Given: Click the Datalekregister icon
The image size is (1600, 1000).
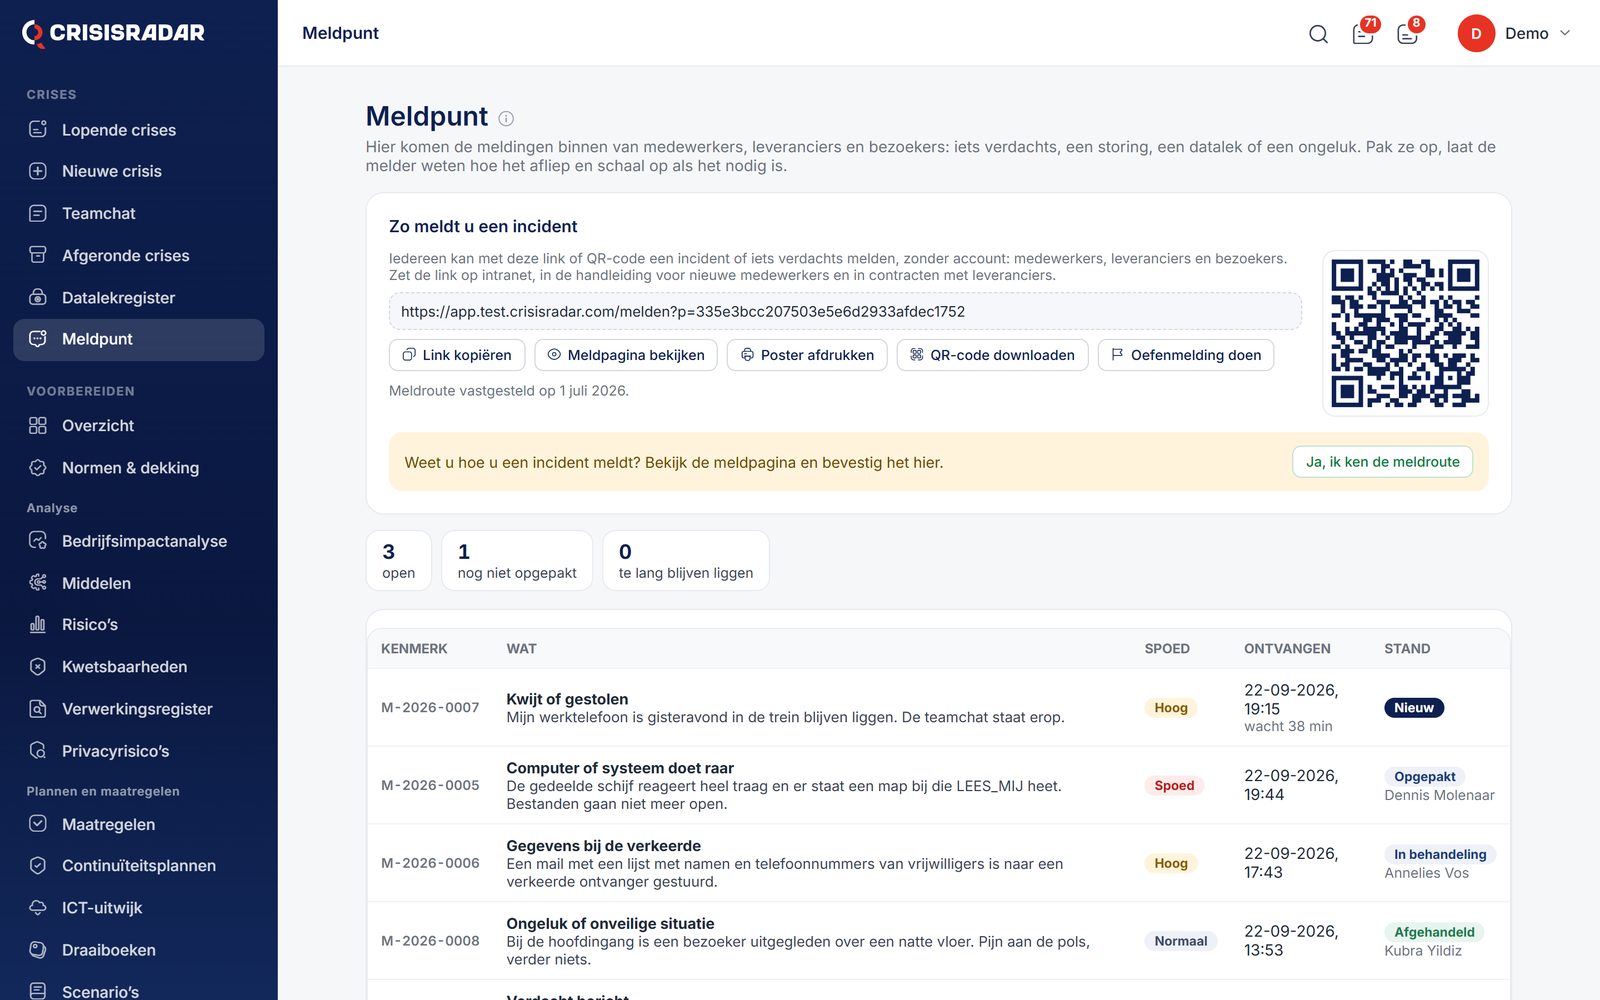Looking at the screenshot, I should click(x=38, y=297).
